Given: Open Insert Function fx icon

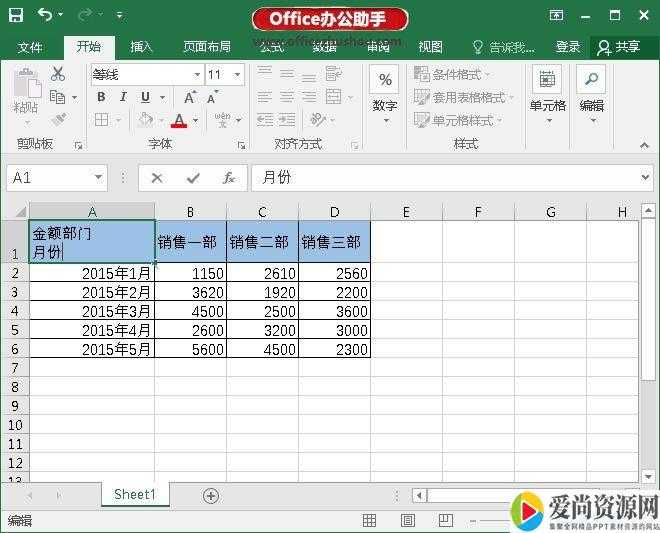Looking at the screenshot, I should pos(229,178).
